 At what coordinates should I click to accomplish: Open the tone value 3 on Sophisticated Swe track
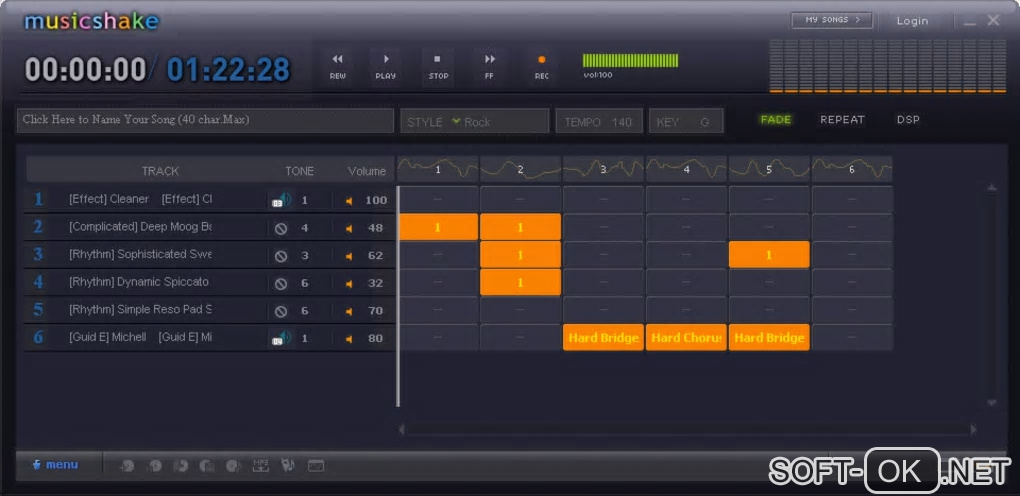point(304,256)
